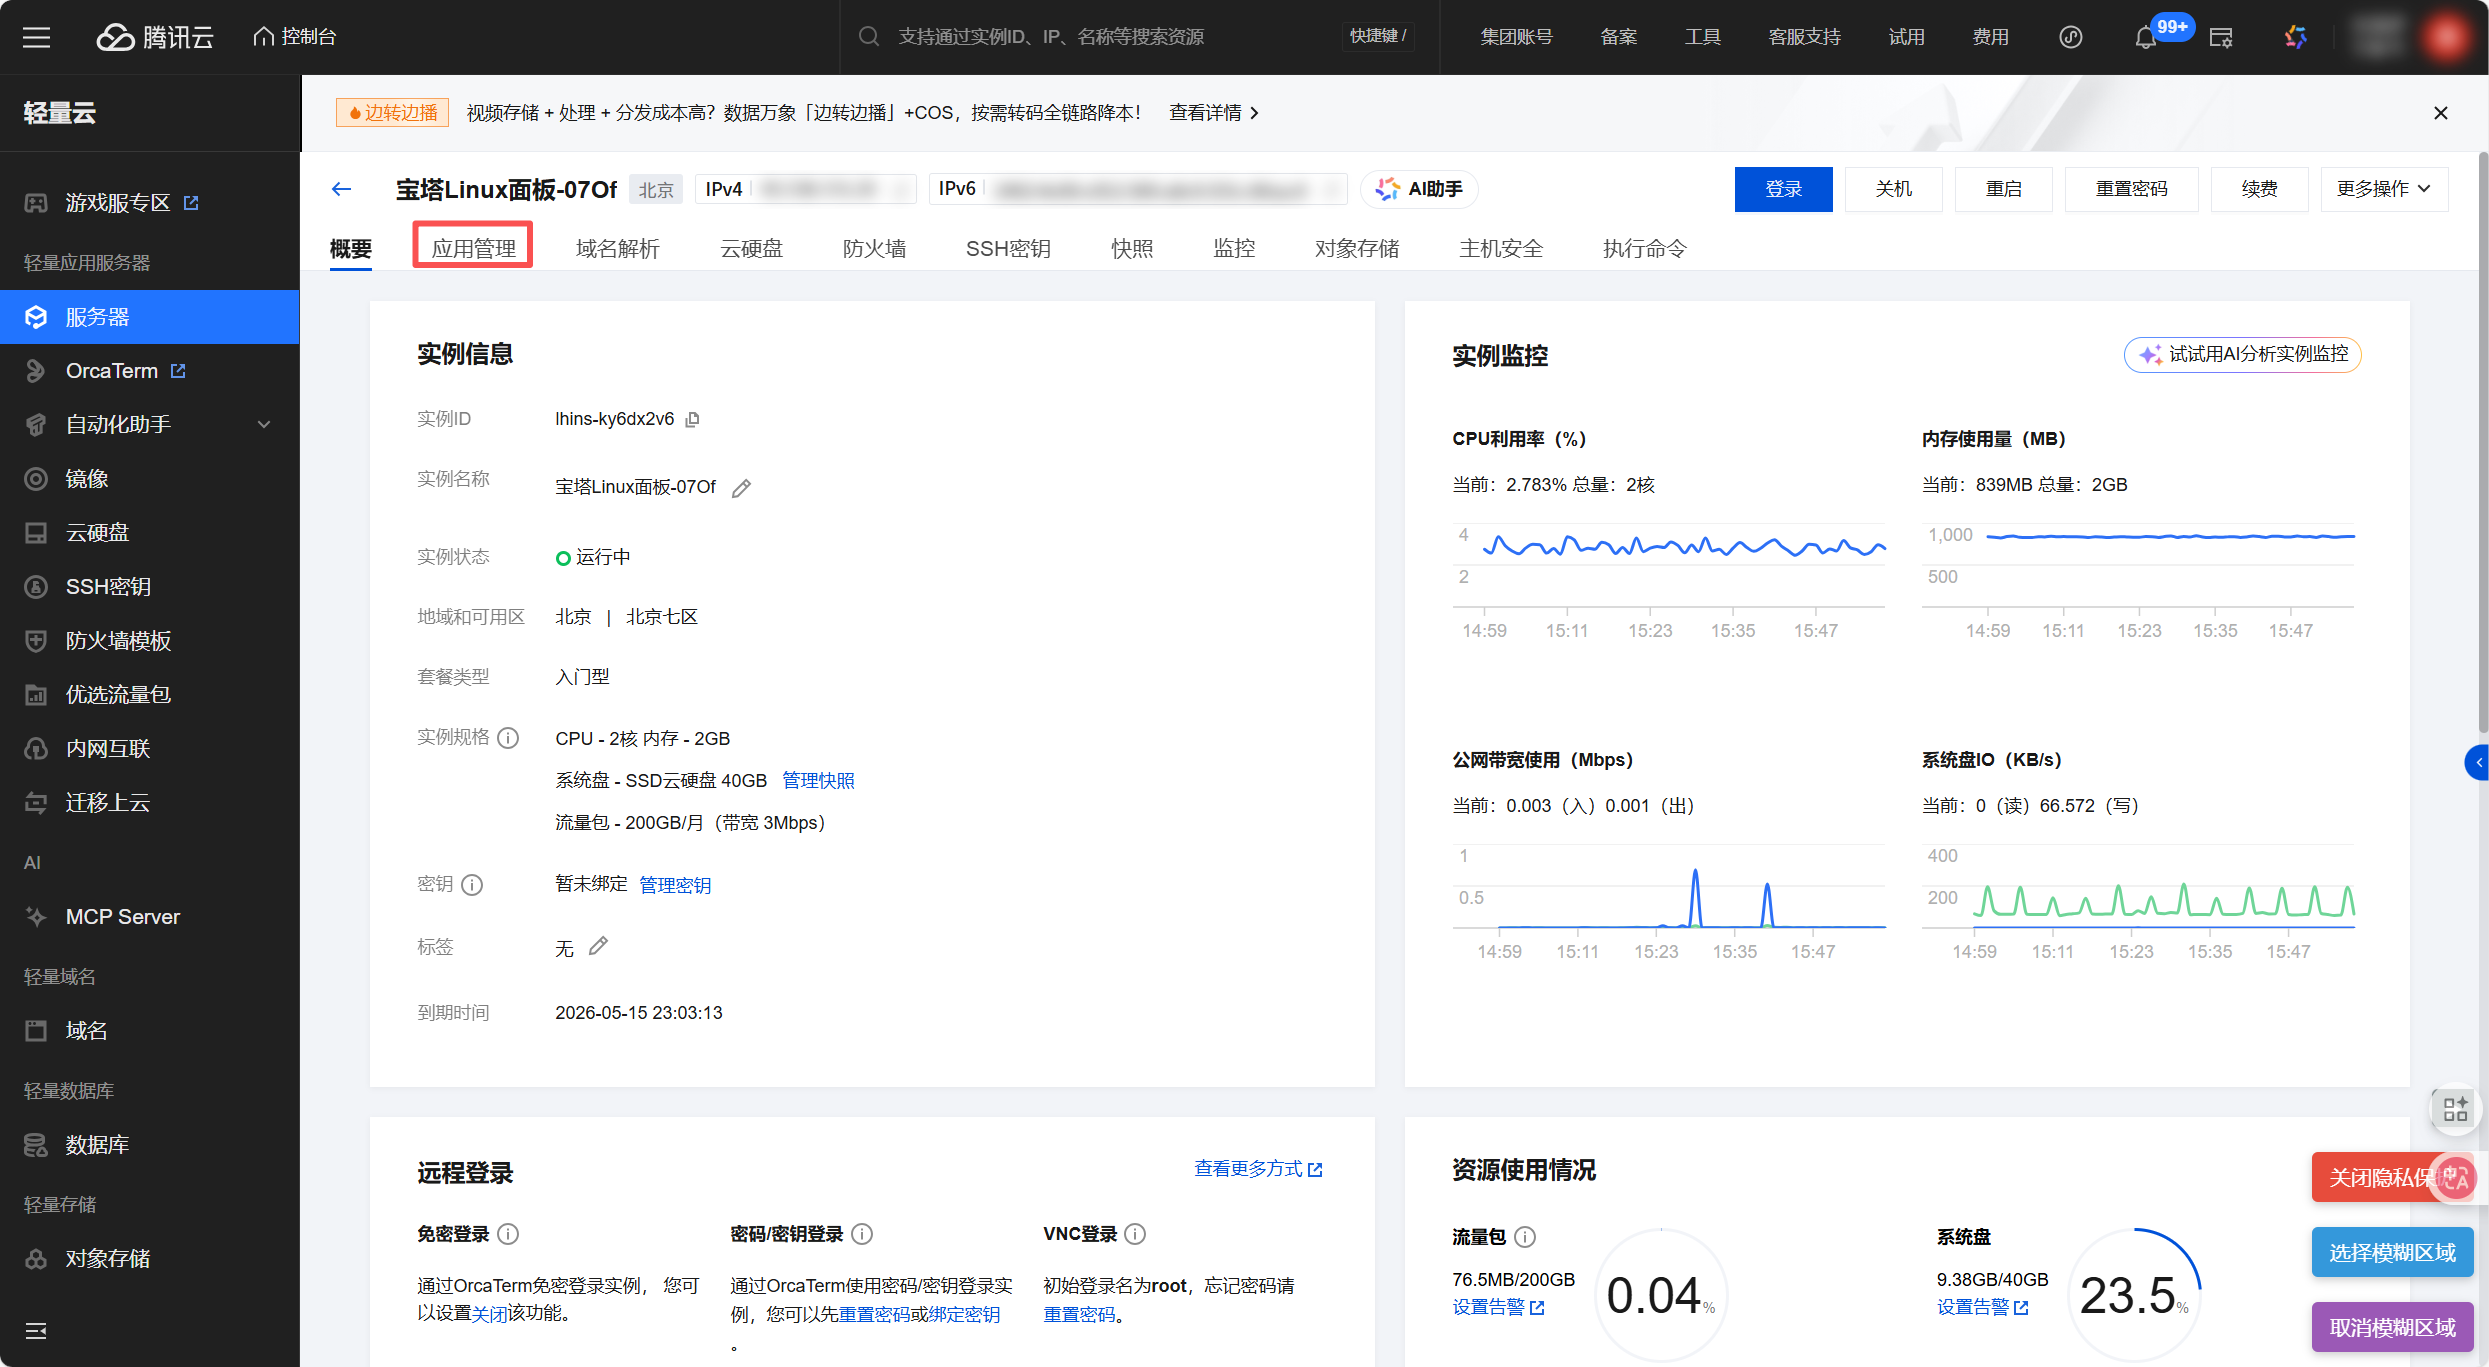
Task: Focus the resource search field
Action: coord(1050,37)
